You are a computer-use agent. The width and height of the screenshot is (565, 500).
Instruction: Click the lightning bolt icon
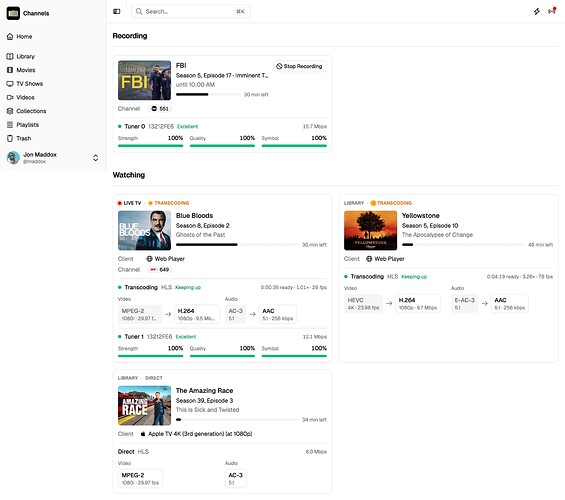coord(537,12)
